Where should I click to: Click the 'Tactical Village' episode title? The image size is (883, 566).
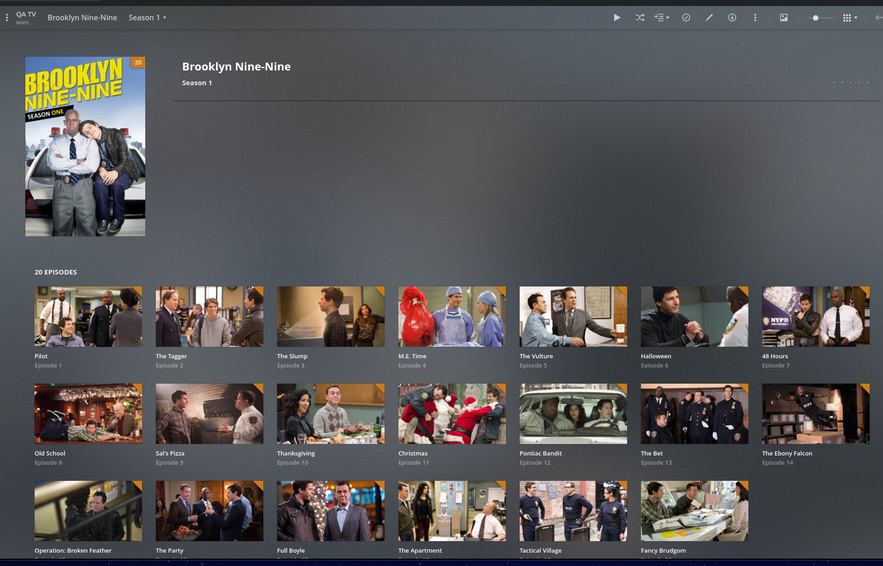[541, 551]
